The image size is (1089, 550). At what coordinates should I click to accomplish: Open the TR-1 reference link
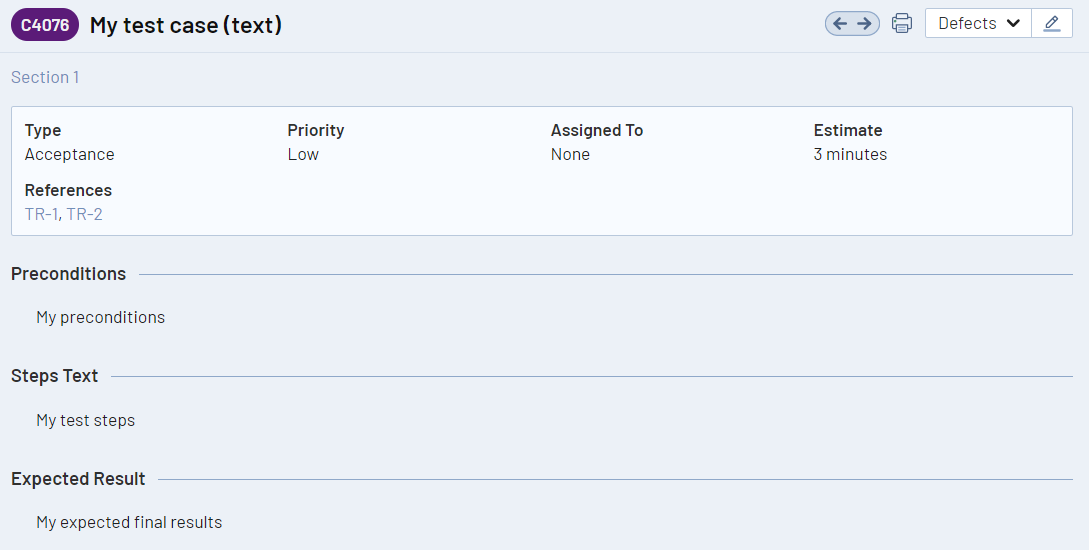(x=41, y=214)
